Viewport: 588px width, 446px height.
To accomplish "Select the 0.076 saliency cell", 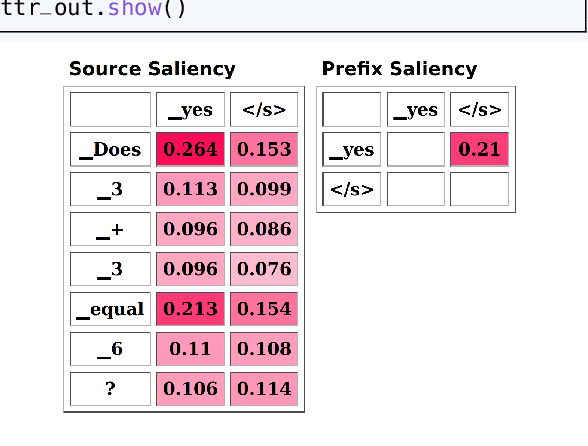I will [x=264, y=269].
